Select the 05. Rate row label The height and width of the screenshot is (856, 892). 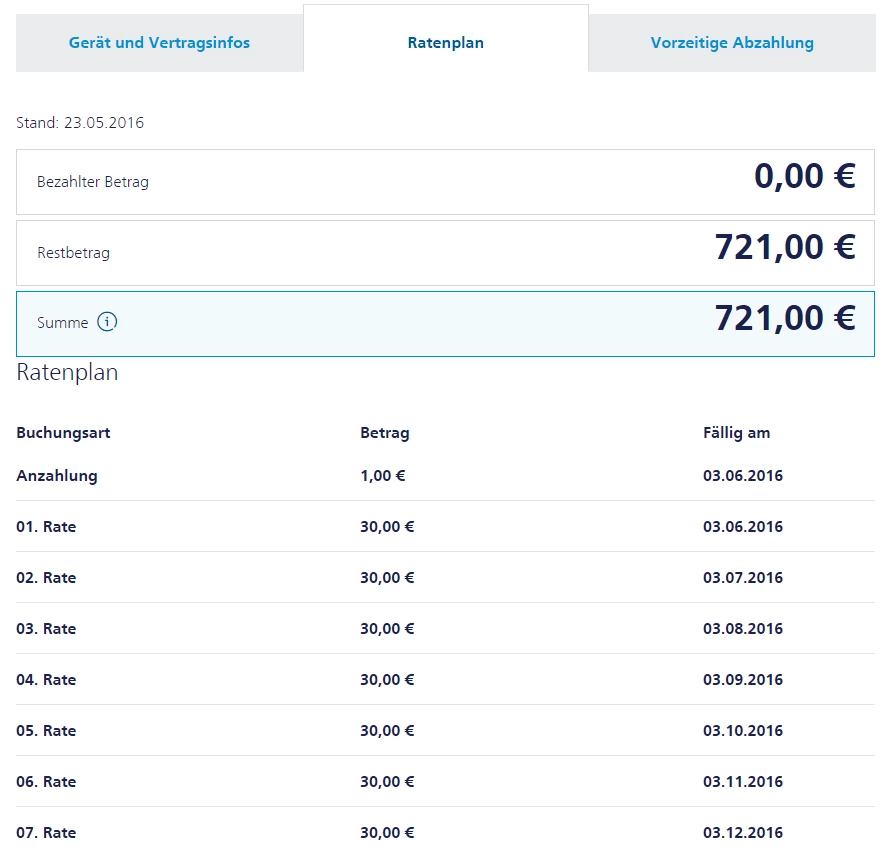(46, 731)
